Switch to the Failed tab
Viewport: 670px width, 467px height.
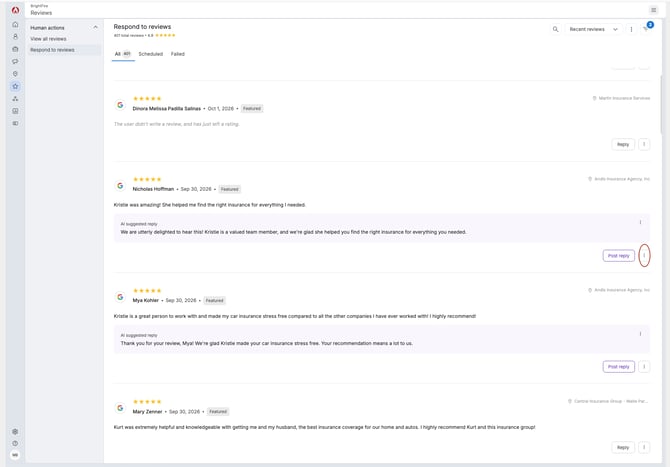pos(178,54)
